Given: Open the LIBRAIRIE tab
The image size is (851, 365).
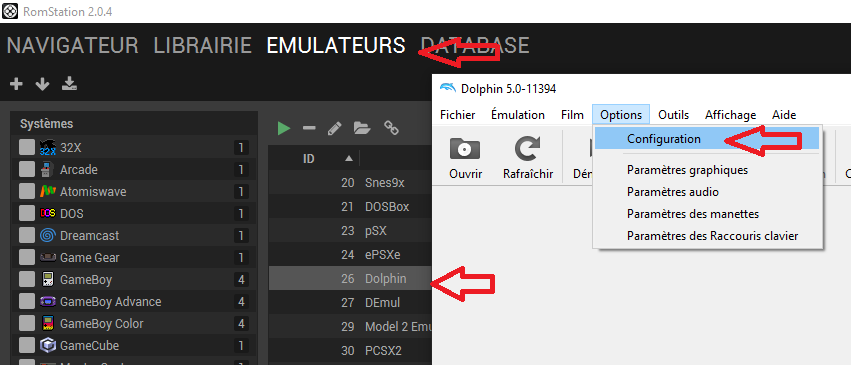Looking at the screenshot, I should [202, 46].
